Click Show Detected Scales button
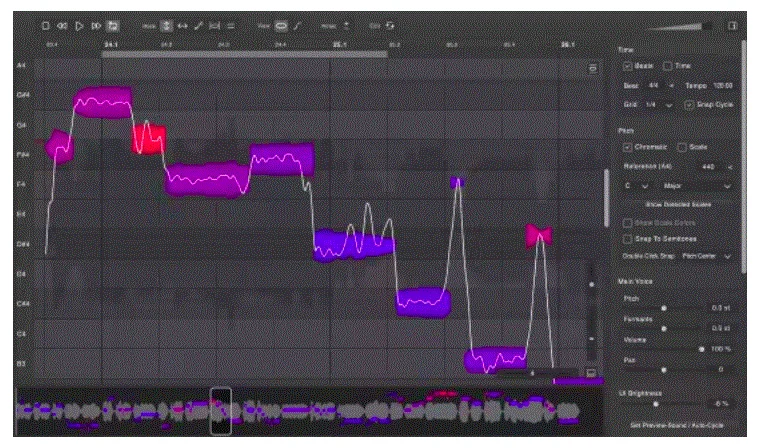 (x=678, y=204)
